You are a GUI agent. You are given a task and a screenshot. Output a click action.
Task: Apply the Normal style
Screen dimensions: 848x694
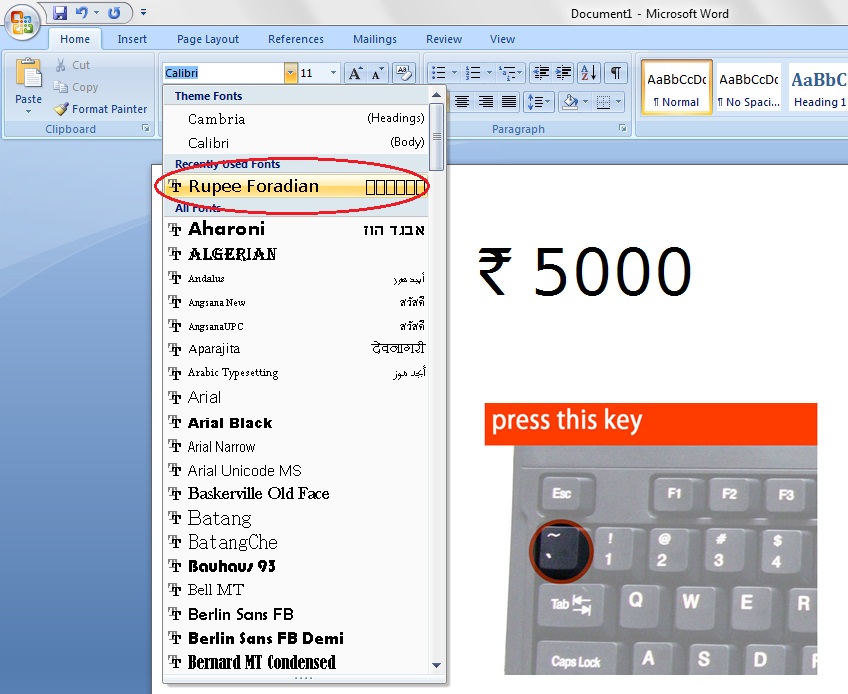point(676,87)
